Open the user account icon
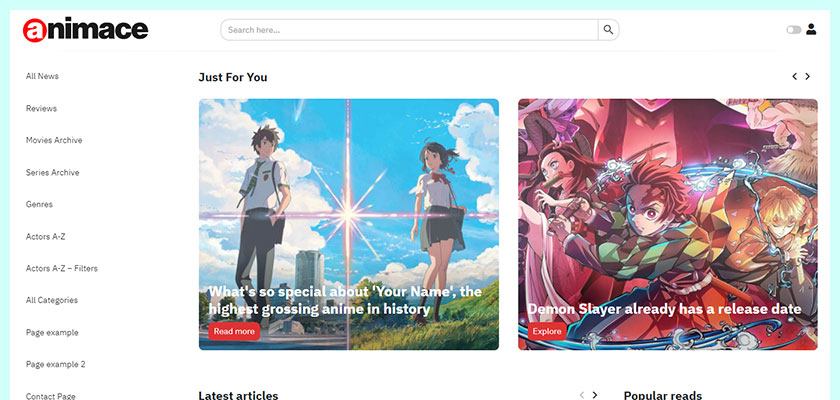This screenshot has height=400, width=840. click(811, 29)
